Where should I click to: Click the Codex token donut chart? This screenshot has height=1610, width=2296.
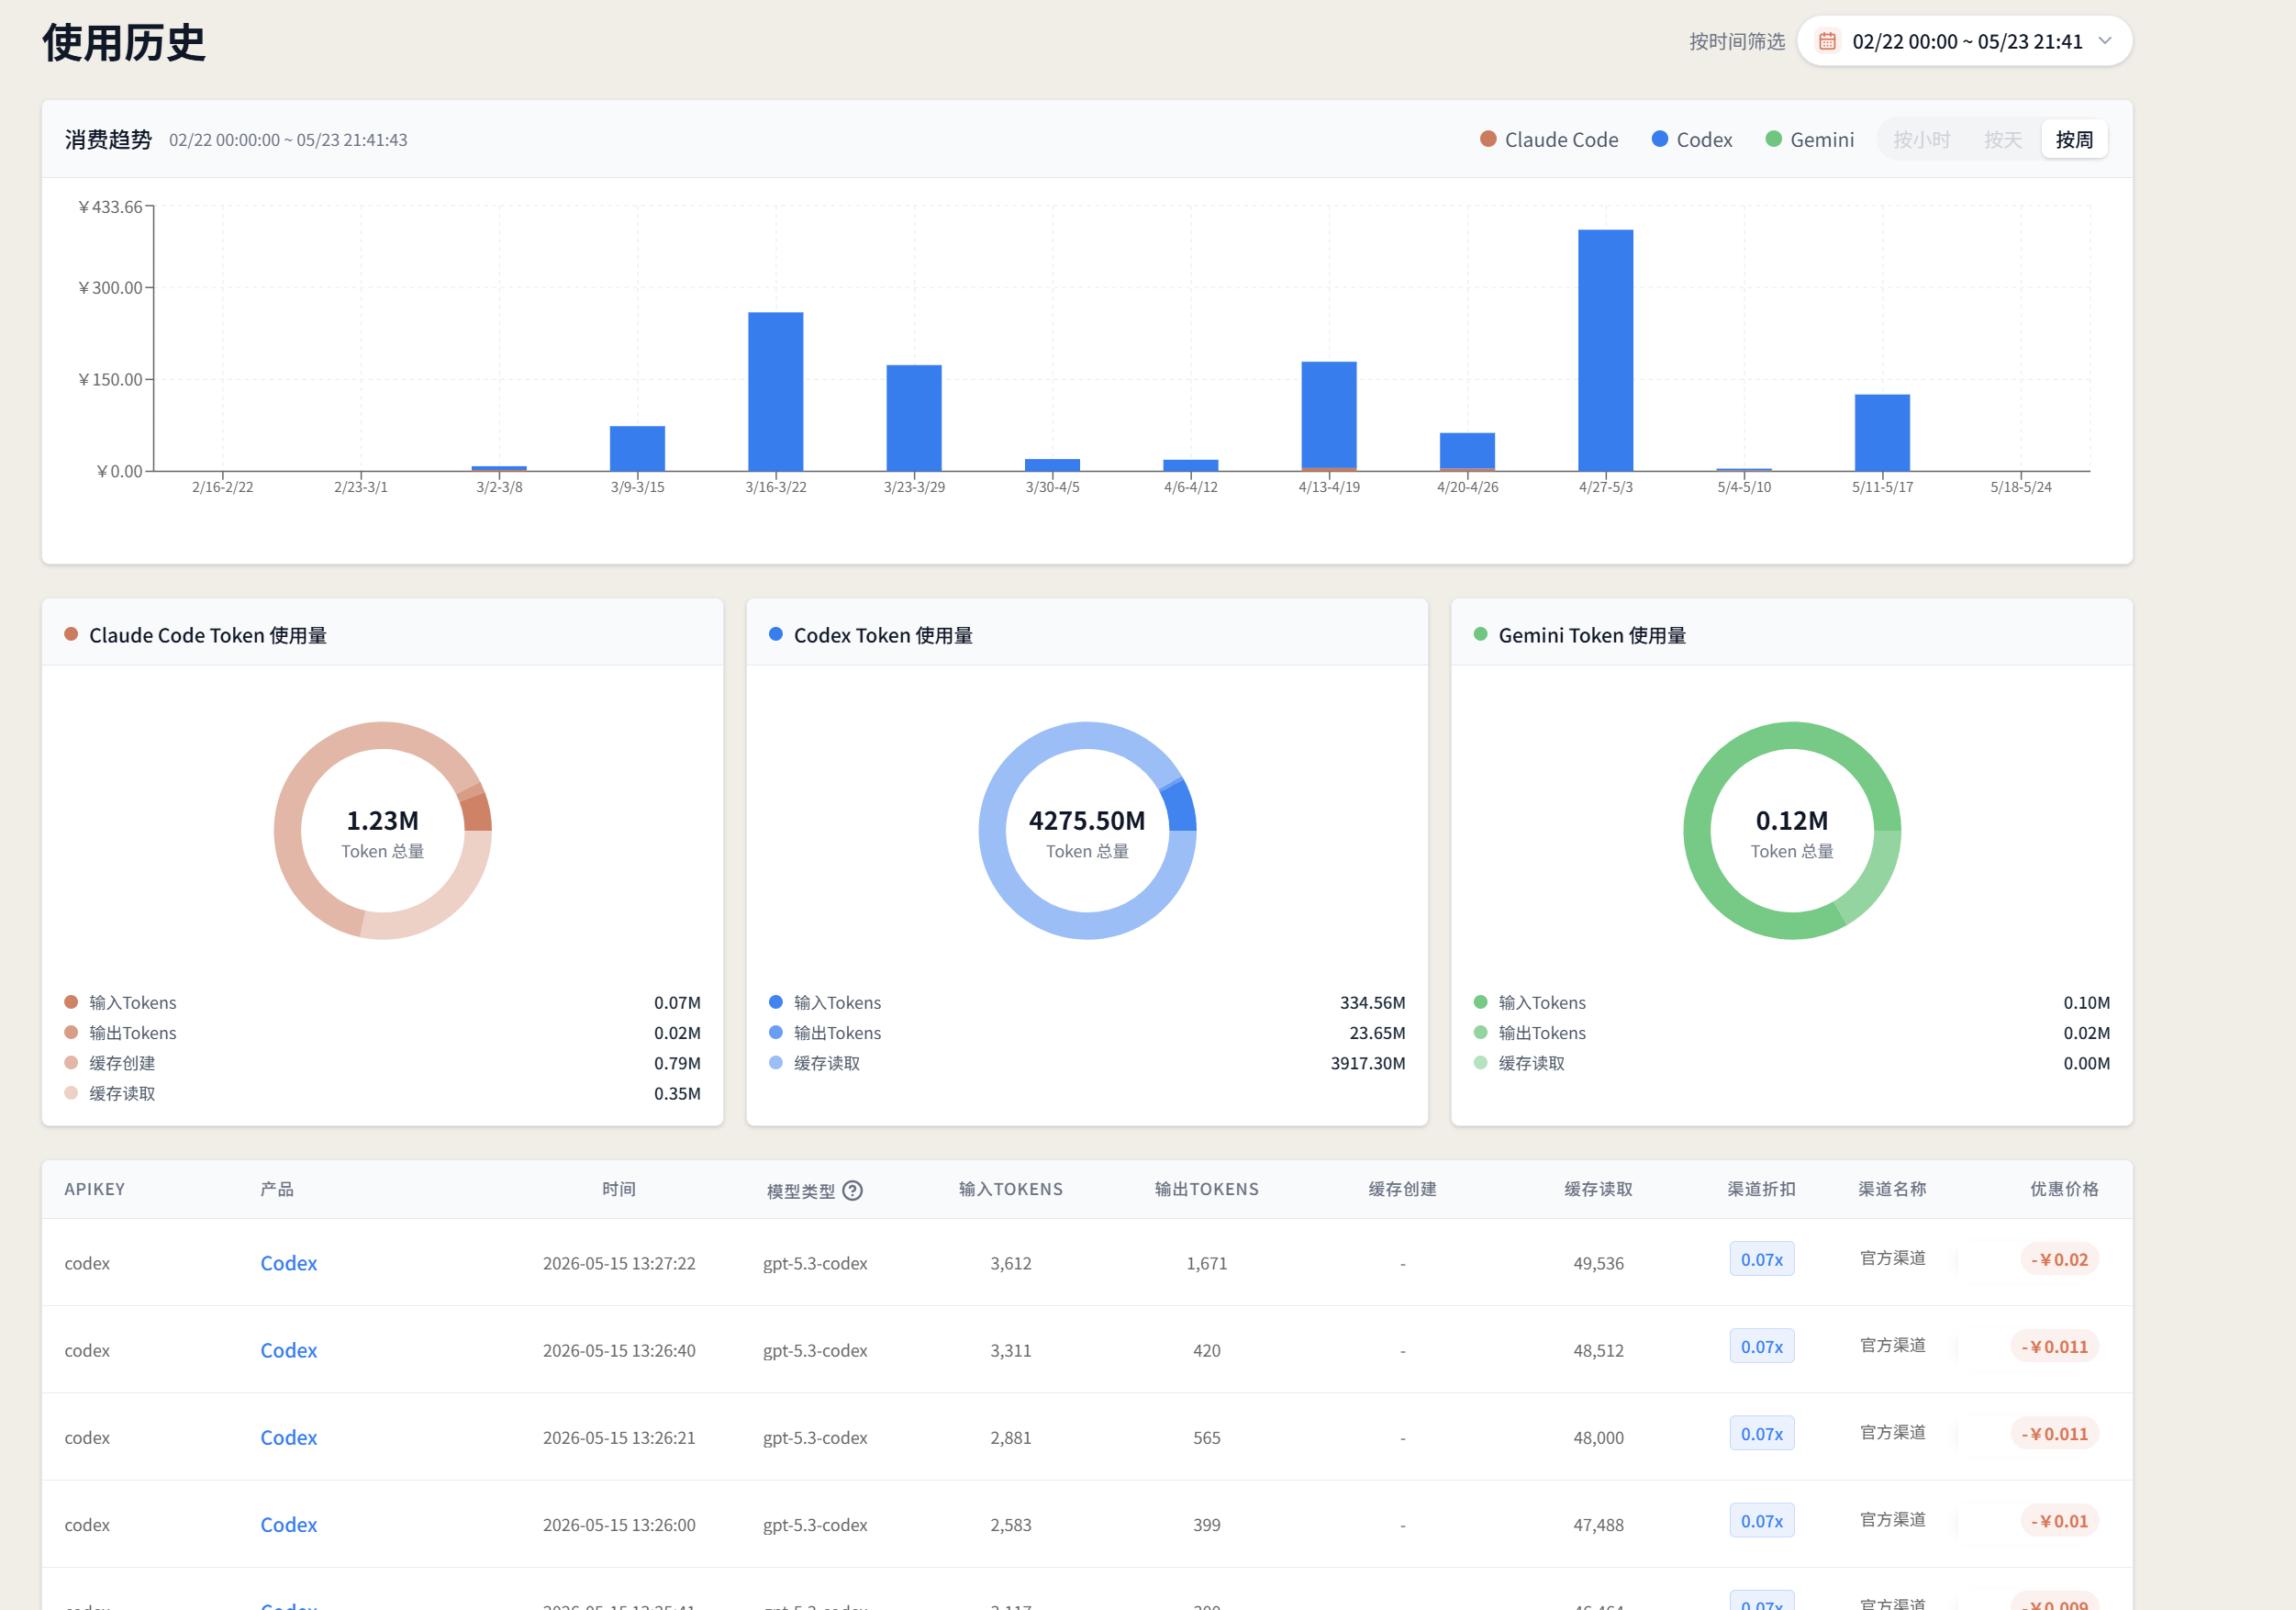pos(1087,830)
